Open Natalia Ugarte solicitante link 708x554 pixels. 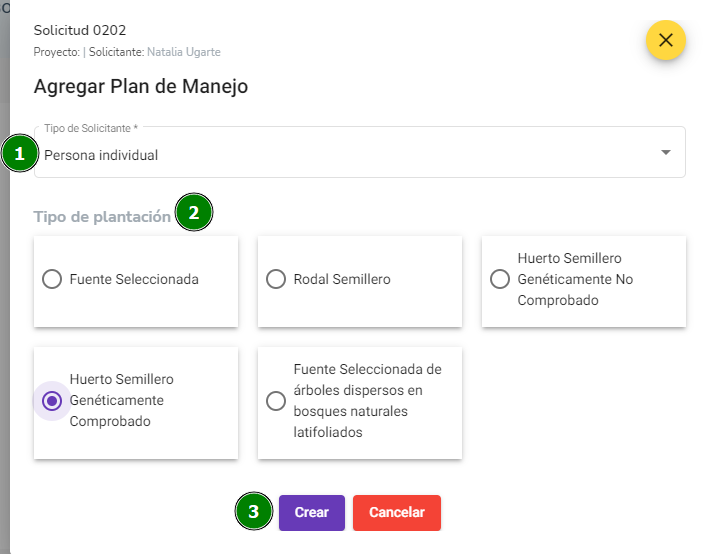point(184,52)
